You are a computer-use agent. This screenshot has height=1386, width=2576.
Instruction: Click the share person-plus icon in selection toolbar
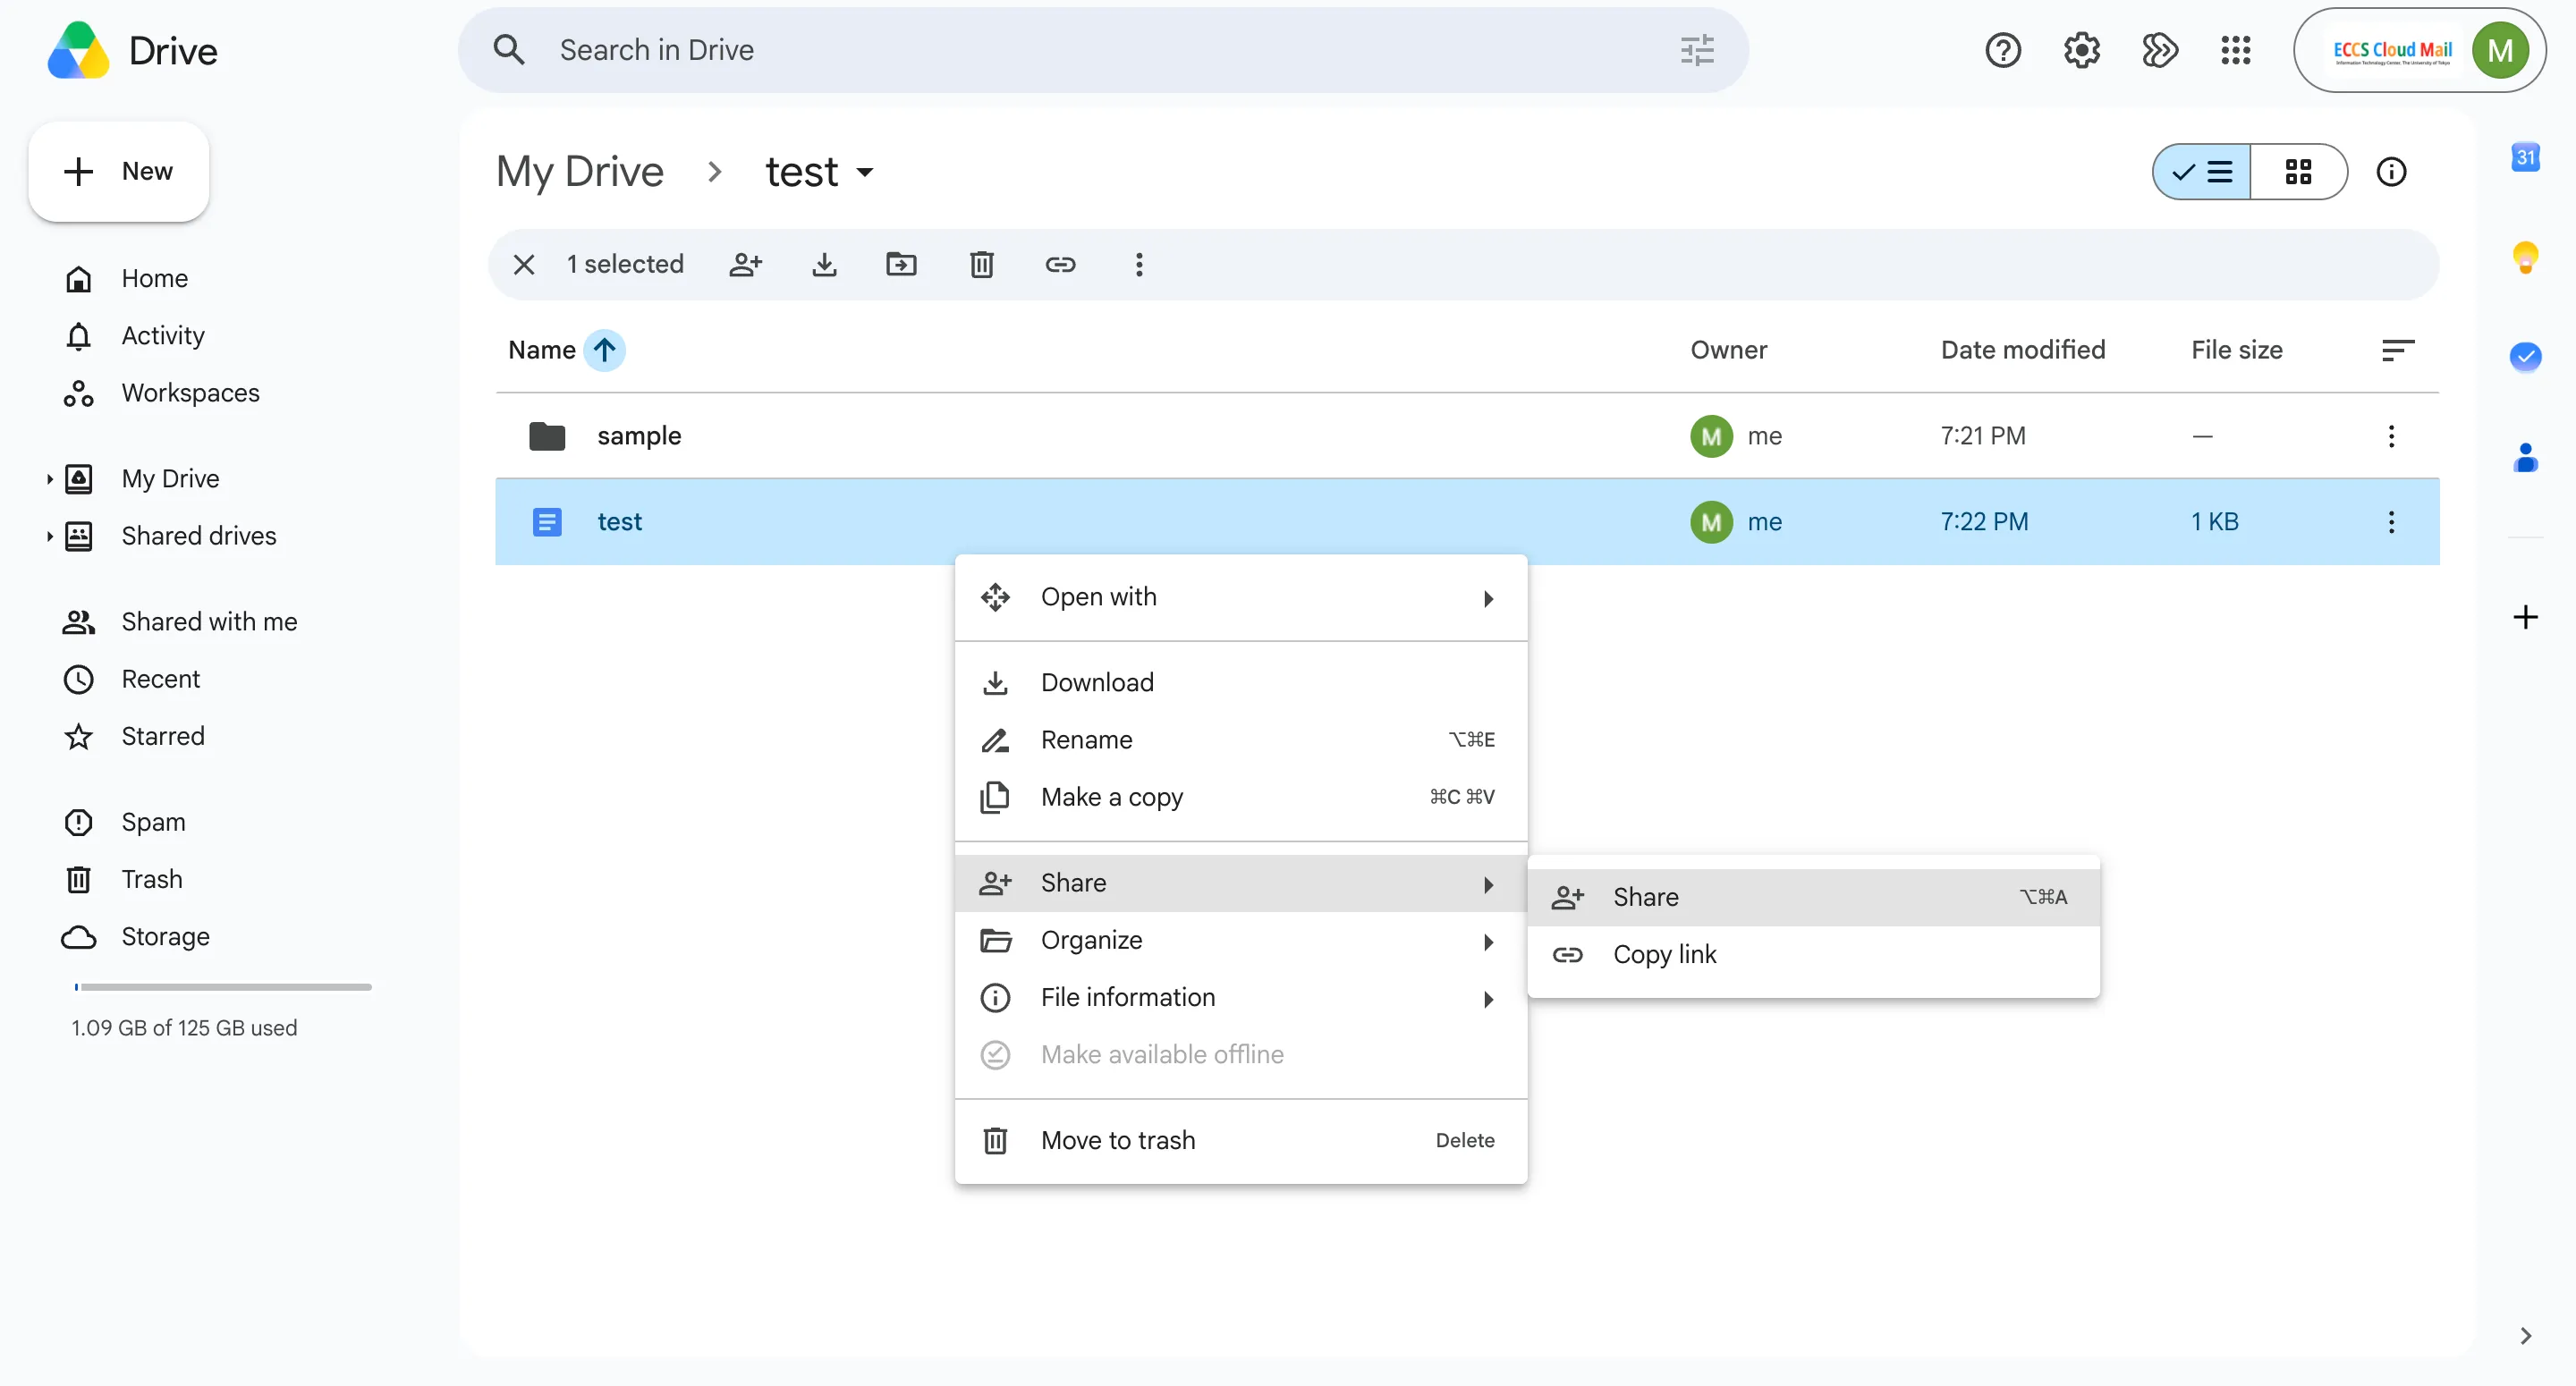(746, 264)
